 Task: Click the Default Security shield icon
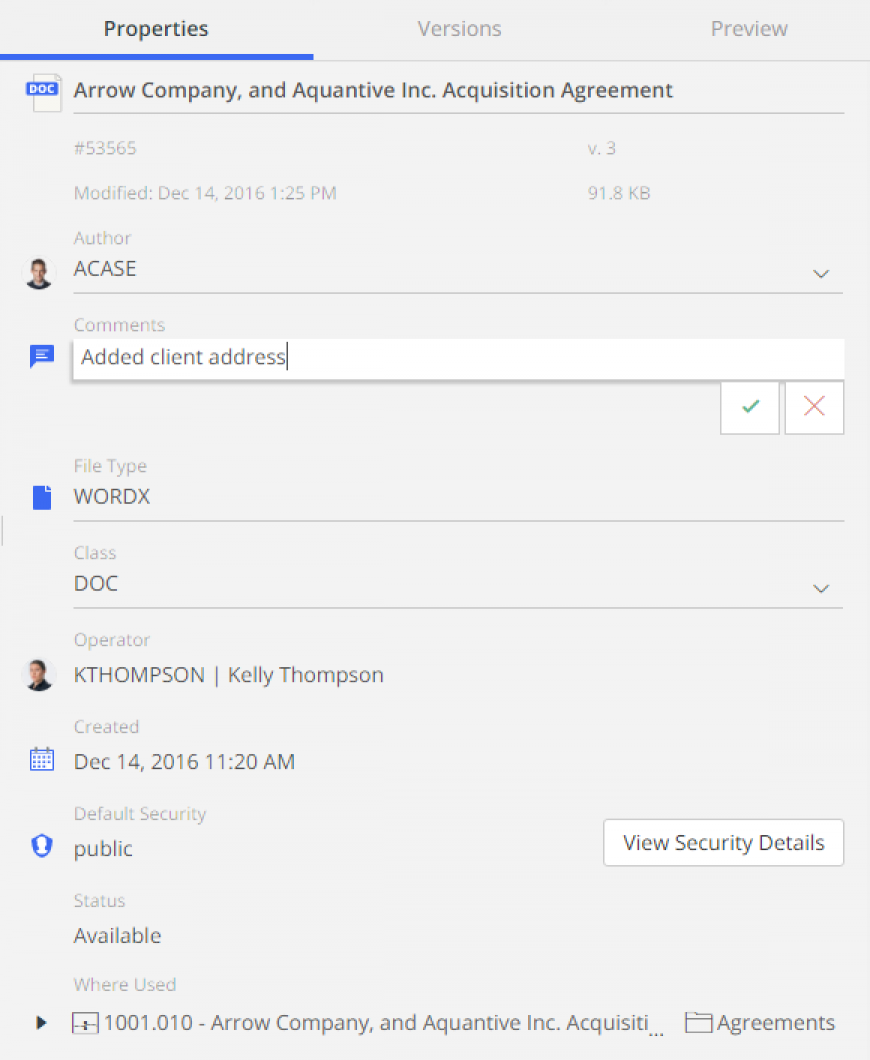coord(42,846)
